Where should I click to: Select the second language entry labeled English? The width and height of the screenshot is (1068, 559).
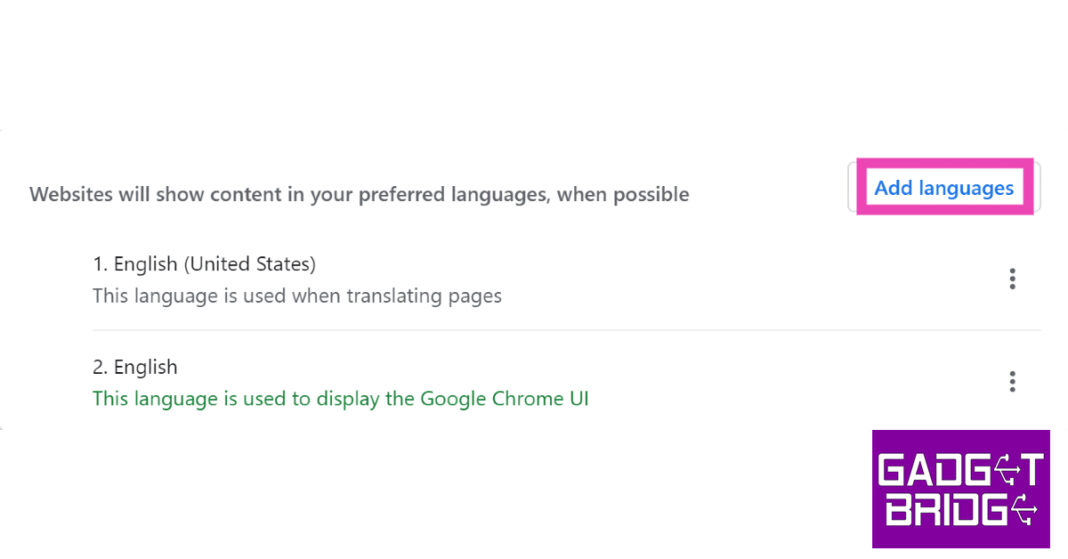tap(145, 367)
